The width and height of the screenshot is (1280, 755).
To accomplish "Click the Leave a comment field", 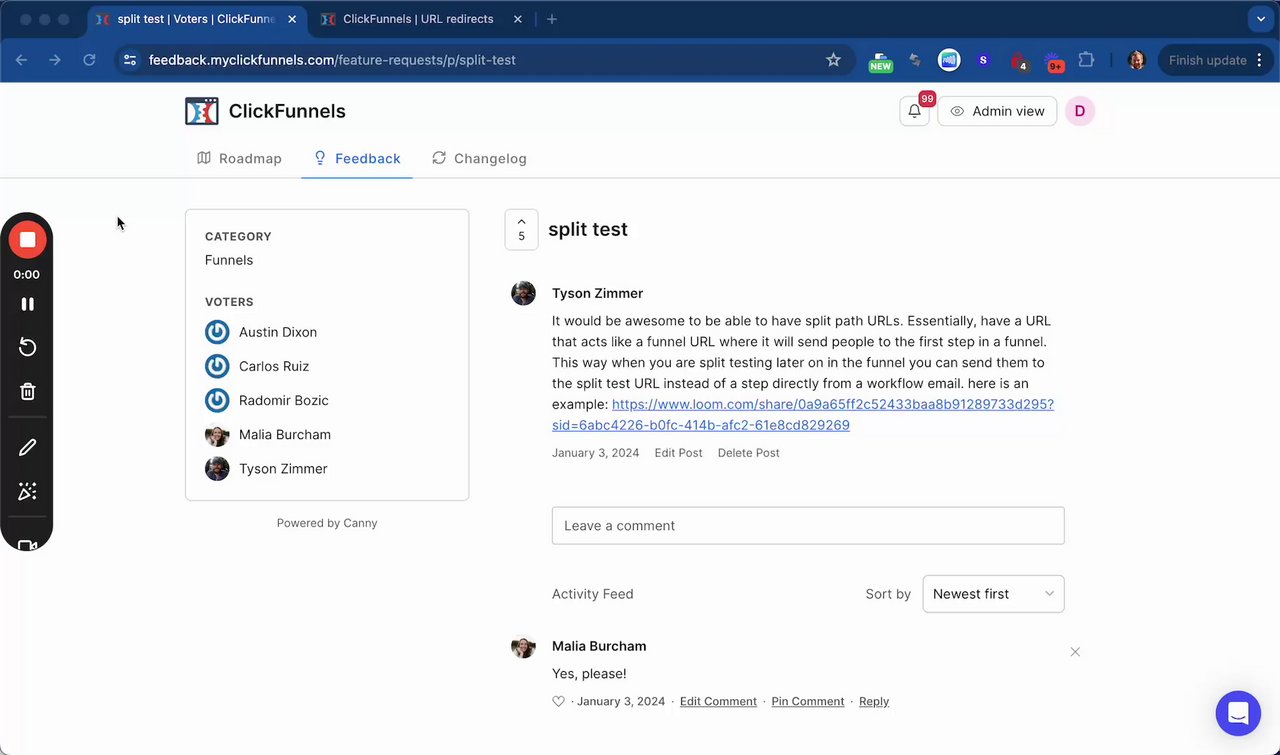I will click(808, 526).
